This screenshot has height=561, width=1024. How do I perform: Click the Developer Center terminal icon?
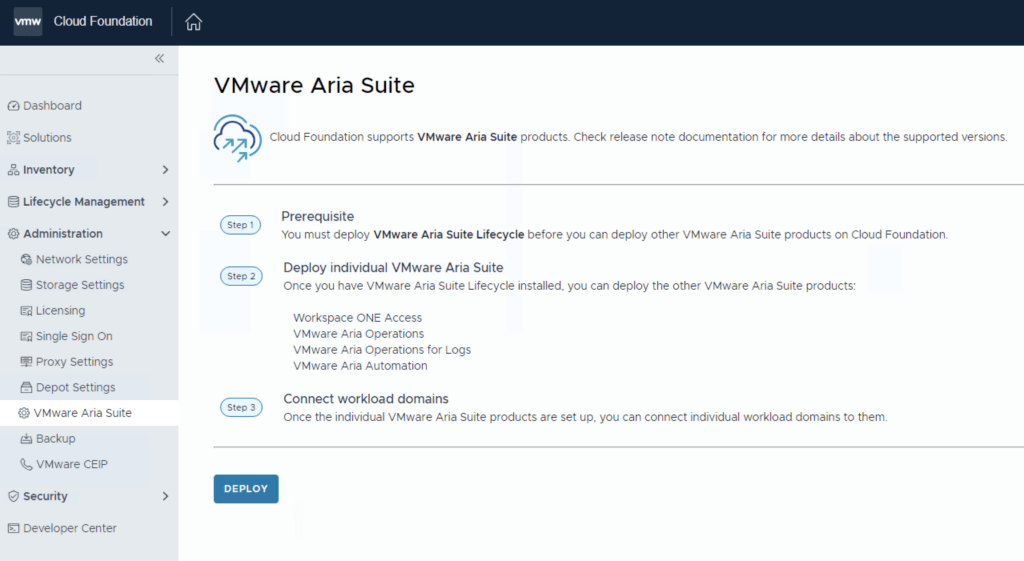13,528
